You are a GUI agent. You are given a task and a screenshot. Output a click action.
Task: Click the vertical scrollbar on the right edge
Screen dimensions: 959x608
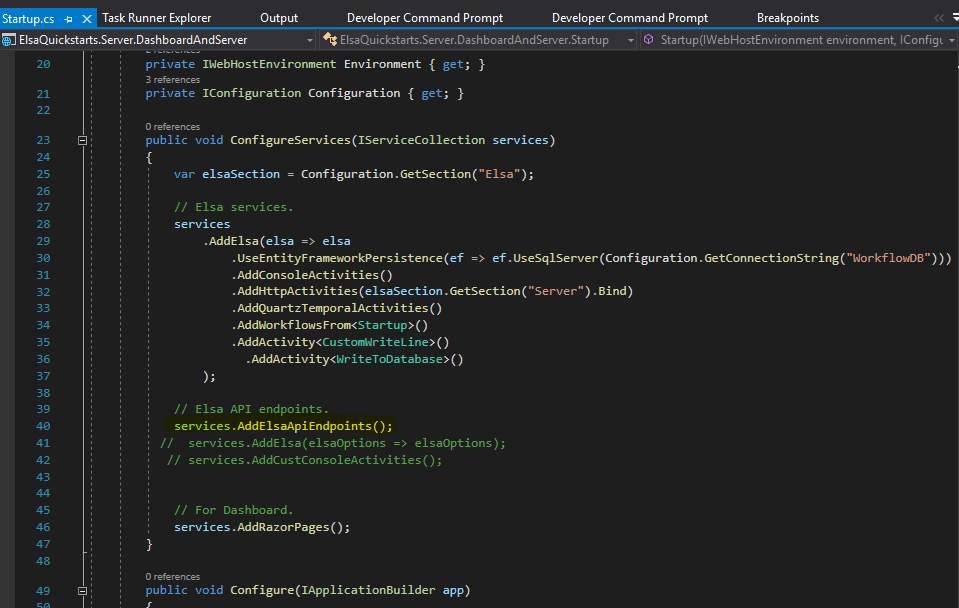pyautogui.click(x=954, y=300)
